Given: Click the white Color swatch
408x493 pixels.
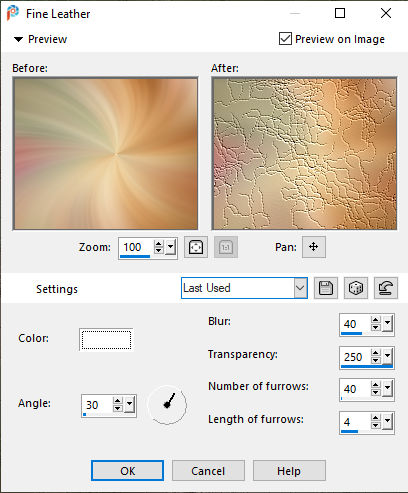Looking at the screenshot, I should [x=106, y=340].
